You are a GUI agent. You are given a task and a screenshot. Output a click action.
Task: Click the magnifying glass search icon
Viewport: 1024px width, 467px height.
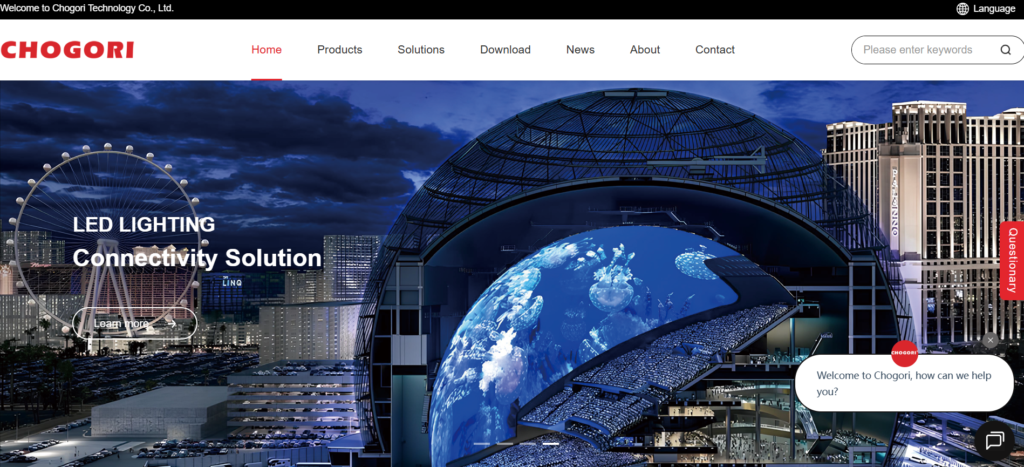pyautogui.click(x=1005, y=50)
